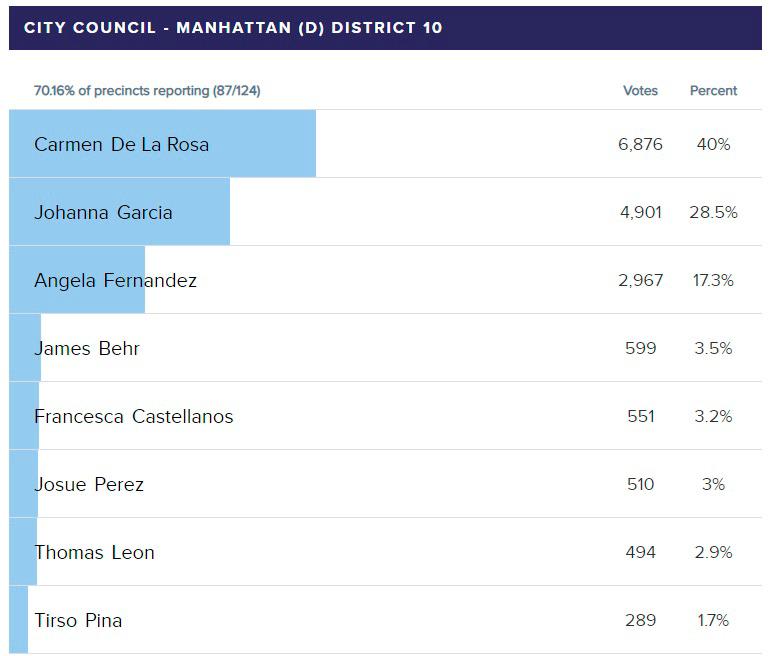This screenshot has width=781, height=656.
Task: Click Angela Fernandez's 2,967 vote count
Action: pos(640,280)
